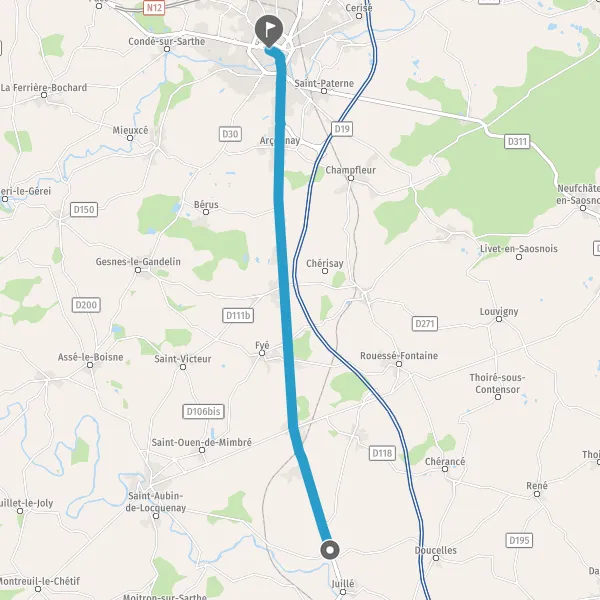The image size is (600, 600).
Task: Select the D19 road shield
Action: click(342, 129)
